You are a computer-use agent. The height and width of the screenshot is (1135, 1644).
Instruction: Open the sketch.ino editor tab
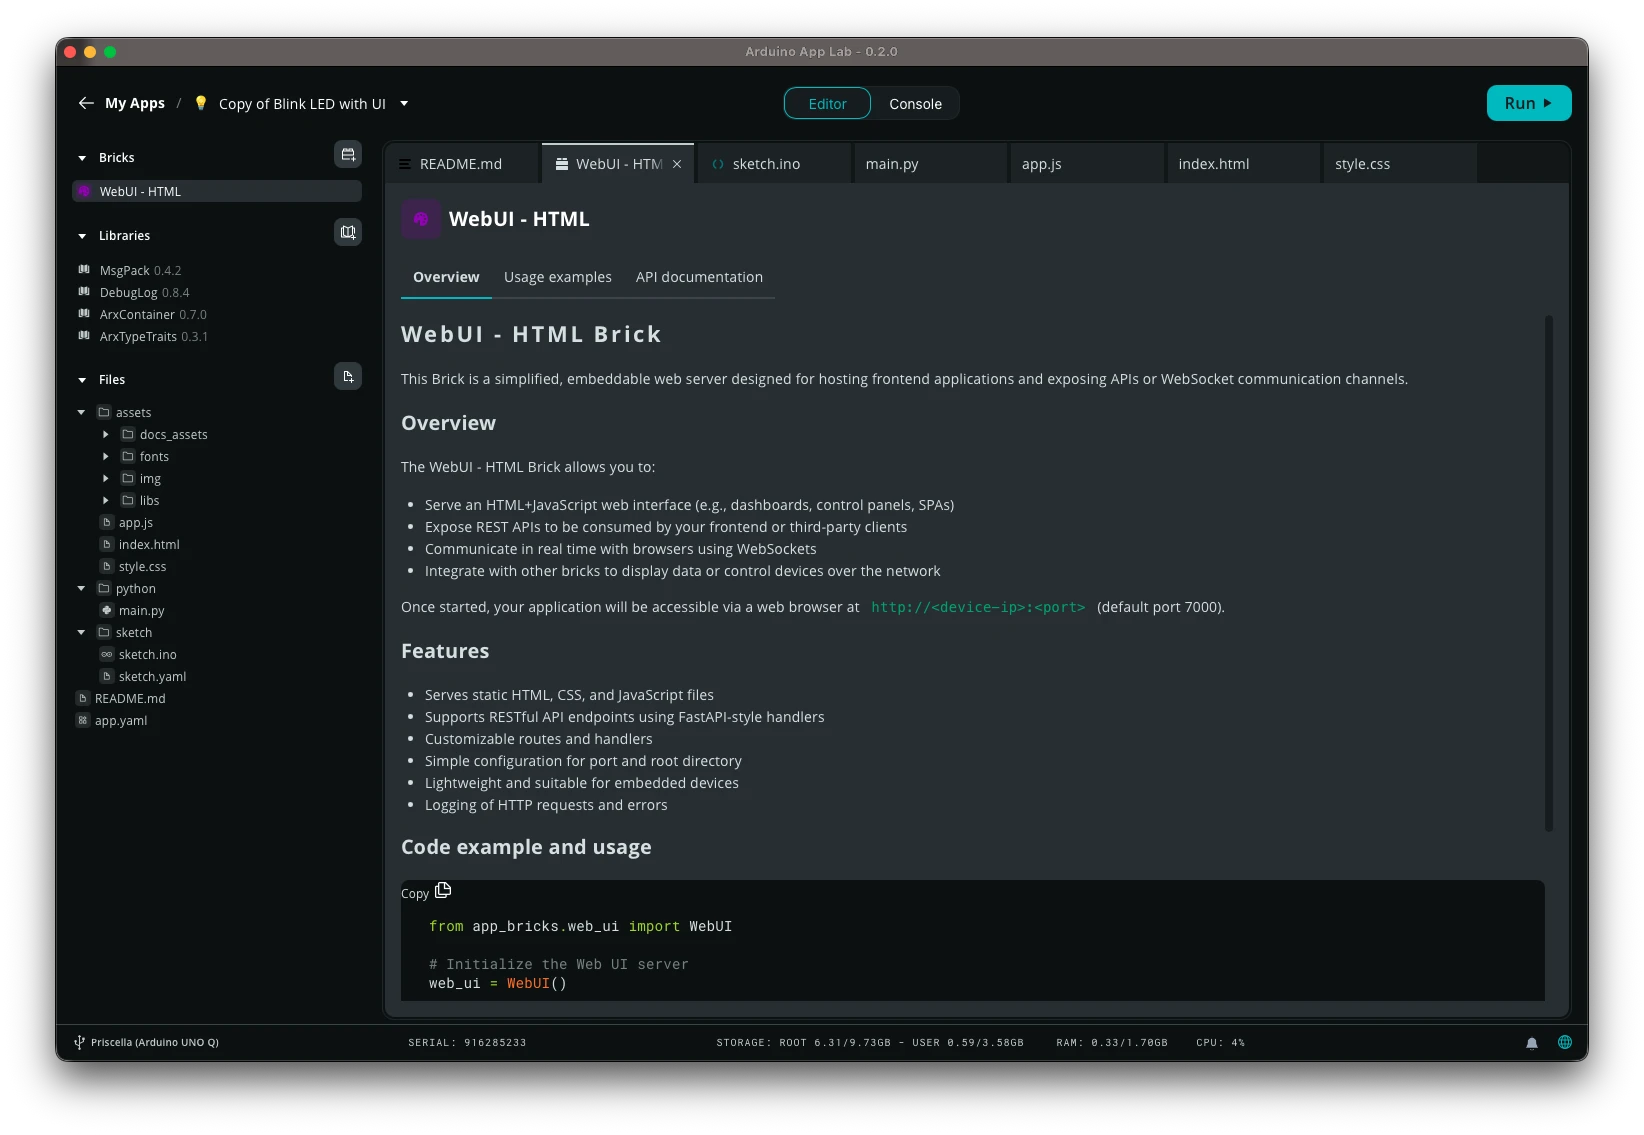pos(766,164)
